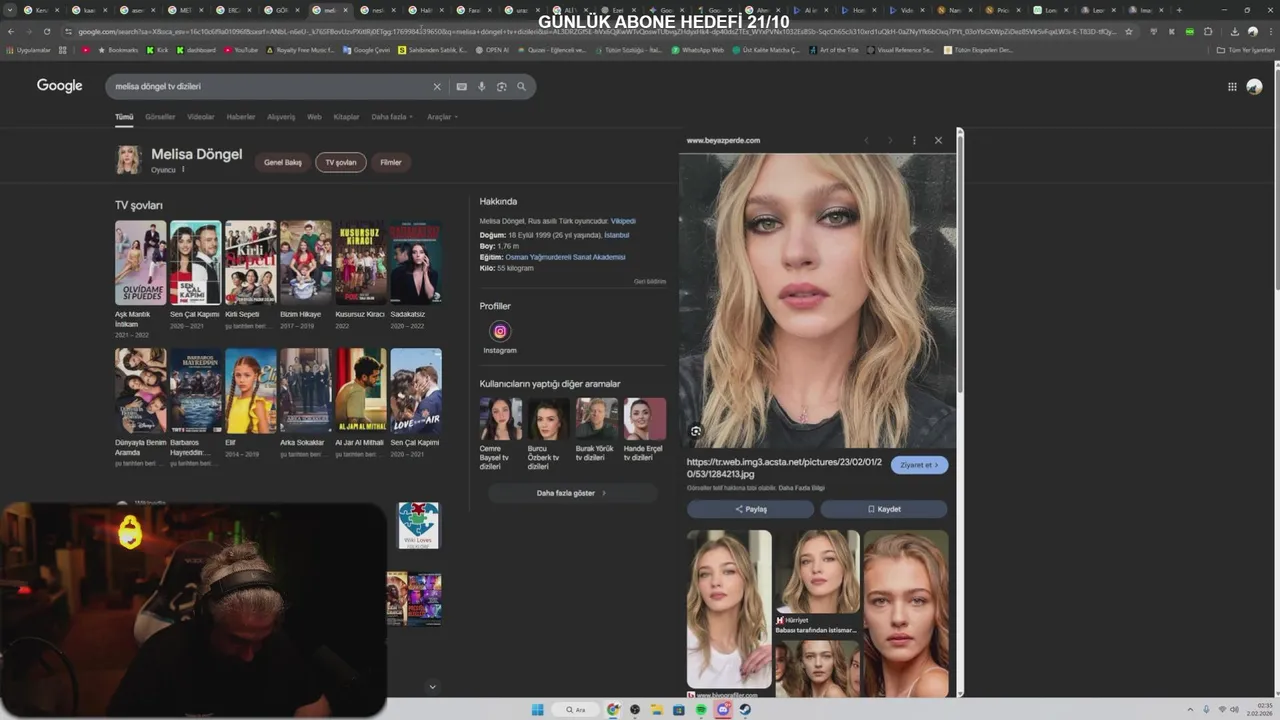Click the Kaydet save button
1280x720 pixels.
point(884,509)
